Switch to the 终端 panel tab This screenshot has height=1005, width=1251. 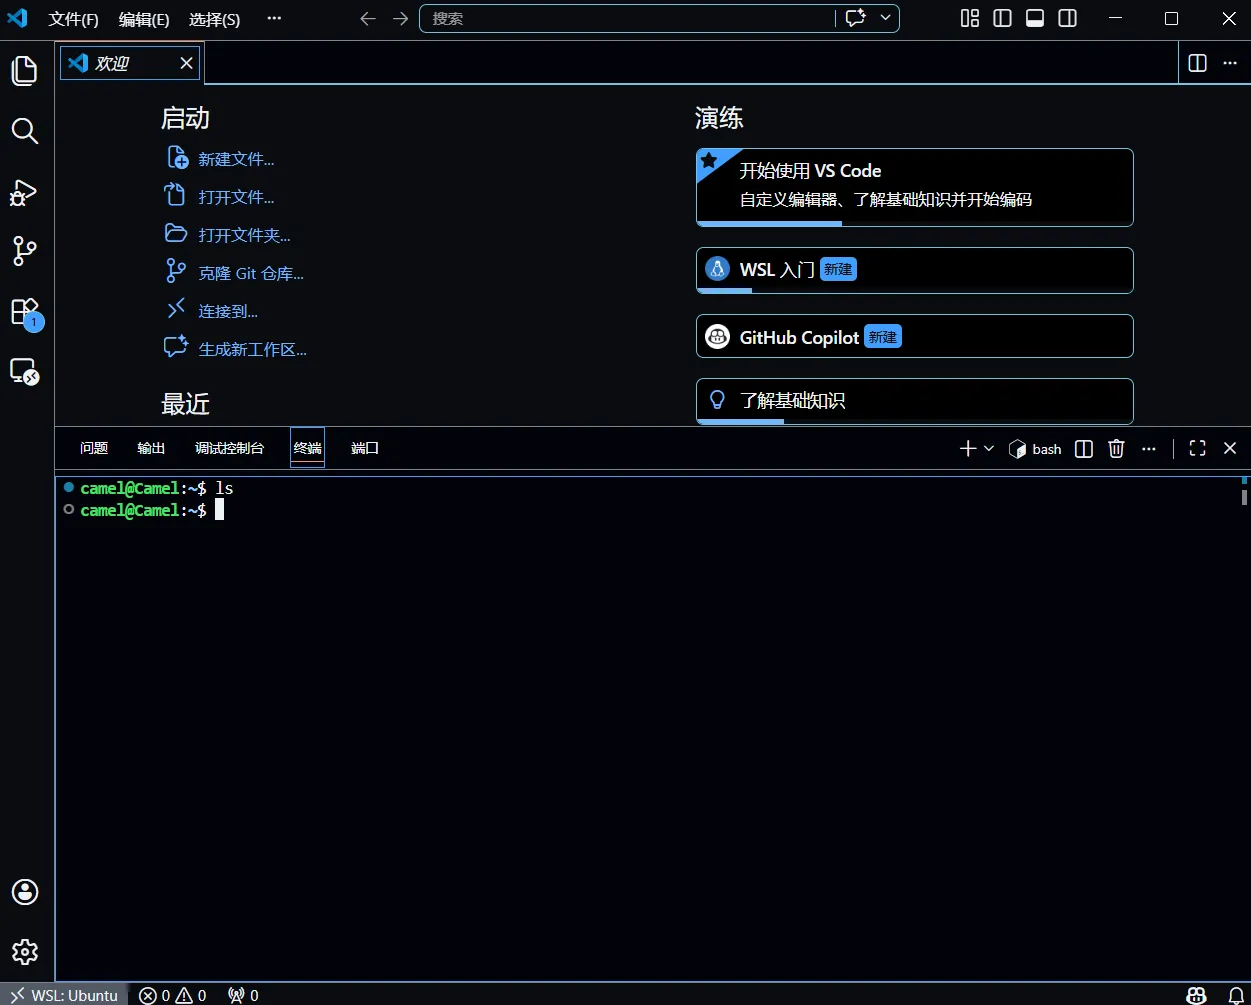[x=308, y=448]
